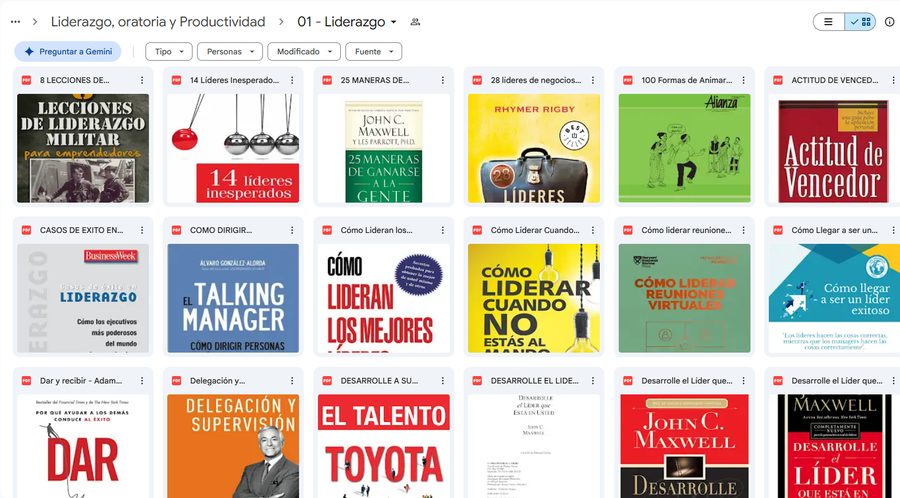900x498 pixels.
Task: Click PDF icon of ACTITUD DE VENCED file
Action: tap(778, 80)
